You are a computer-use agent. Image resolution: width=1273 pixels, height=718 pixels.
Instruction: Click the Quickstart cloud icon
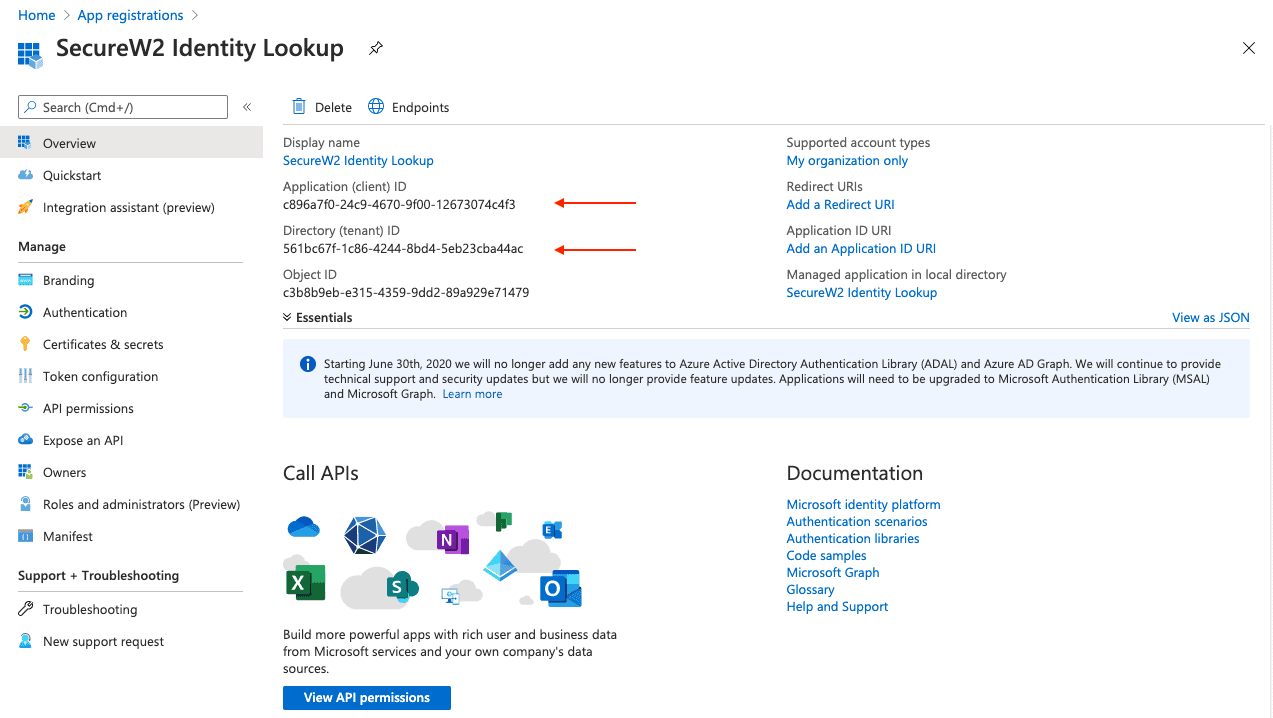pyautogui.click(x=25, y=175)
